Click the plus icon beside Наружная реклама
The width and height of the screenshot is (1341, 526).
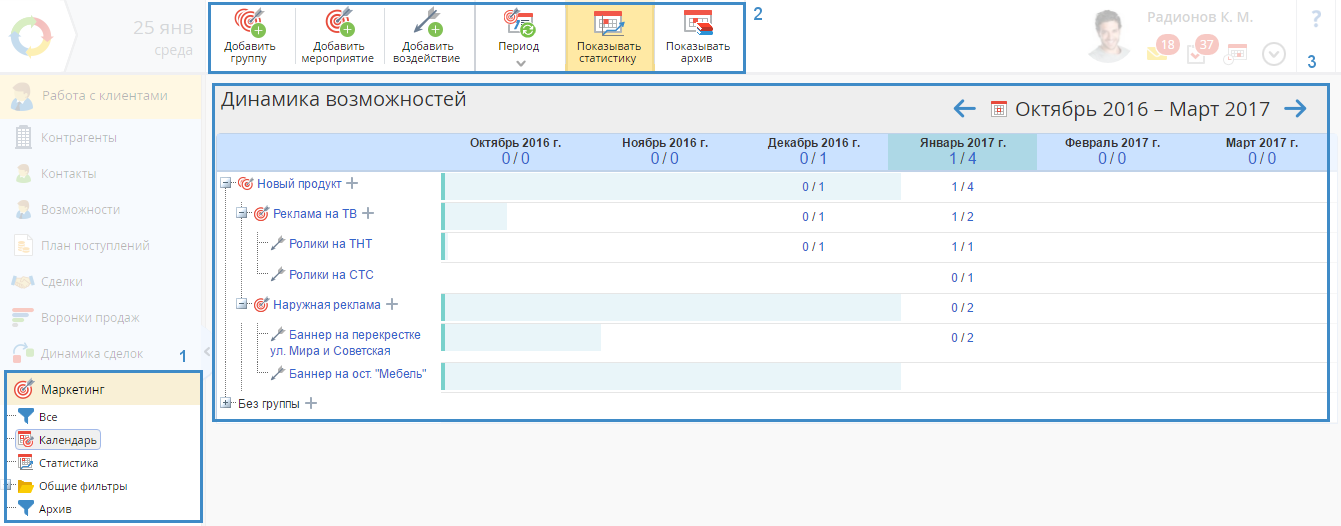pos(392,305)
